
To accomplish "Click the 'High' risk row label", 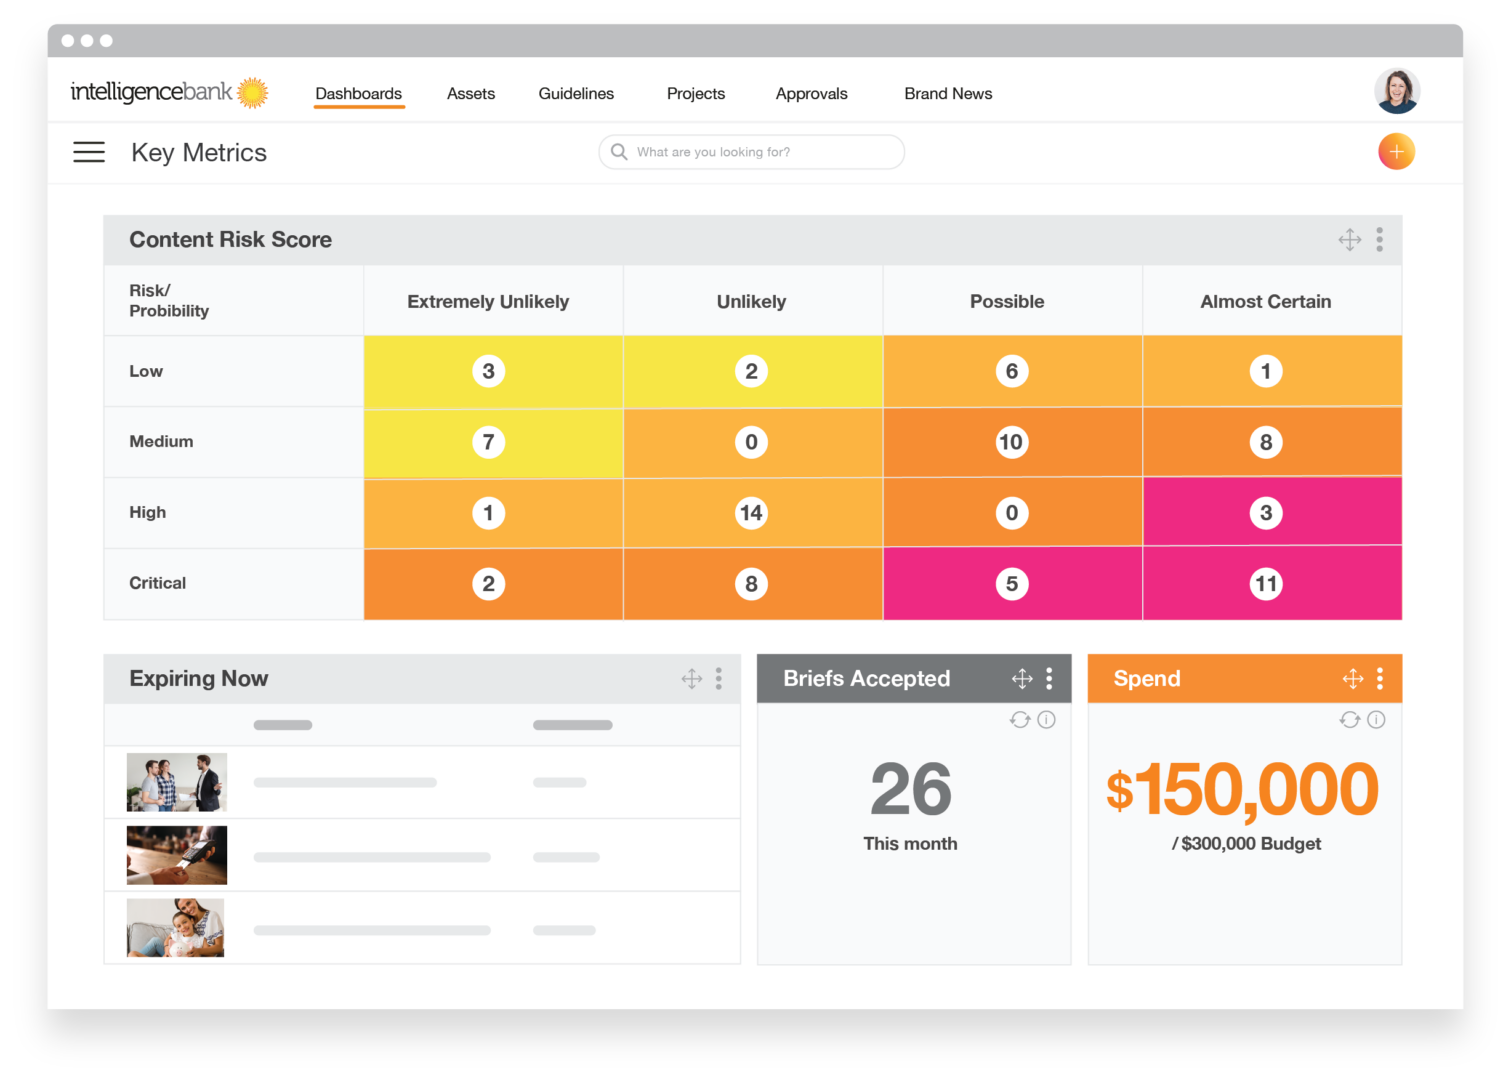I will pos(147,513).
